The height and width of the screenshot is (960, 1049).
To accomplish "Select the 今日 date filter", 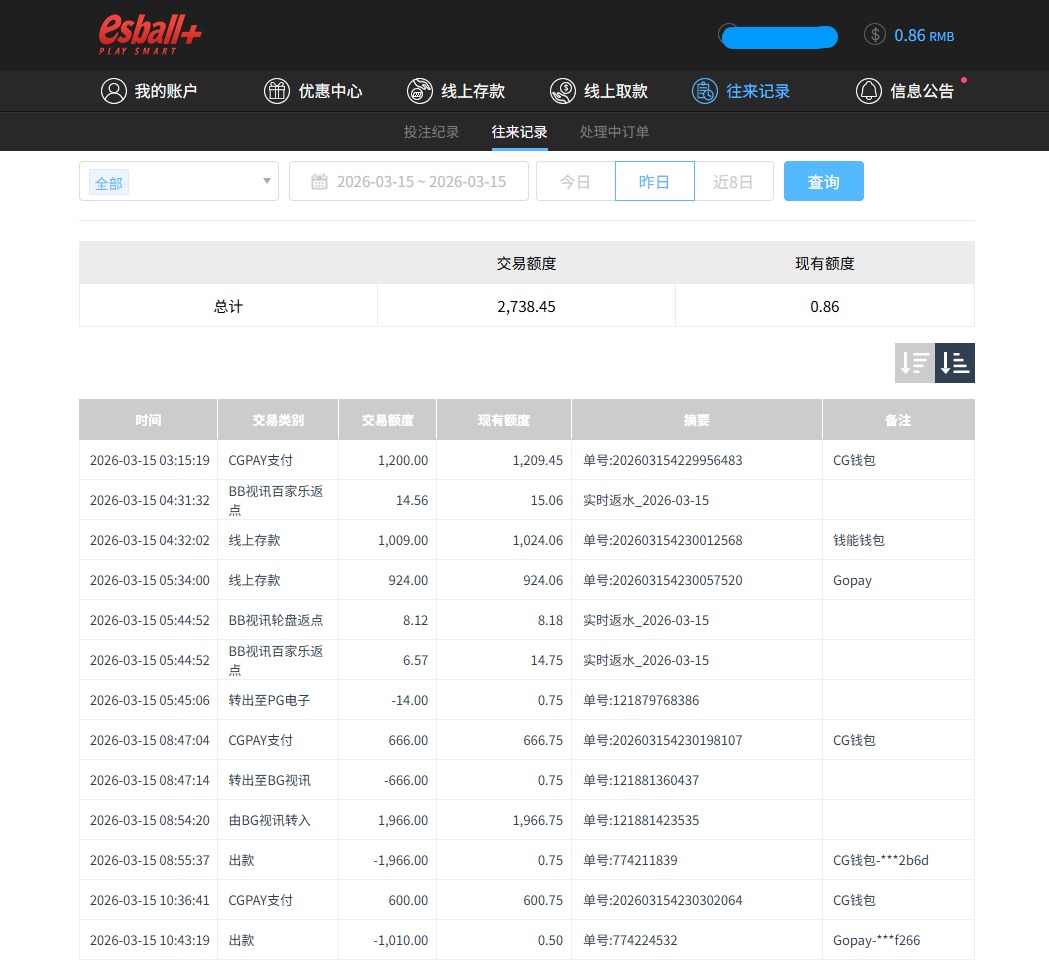I will pos(575,181).
